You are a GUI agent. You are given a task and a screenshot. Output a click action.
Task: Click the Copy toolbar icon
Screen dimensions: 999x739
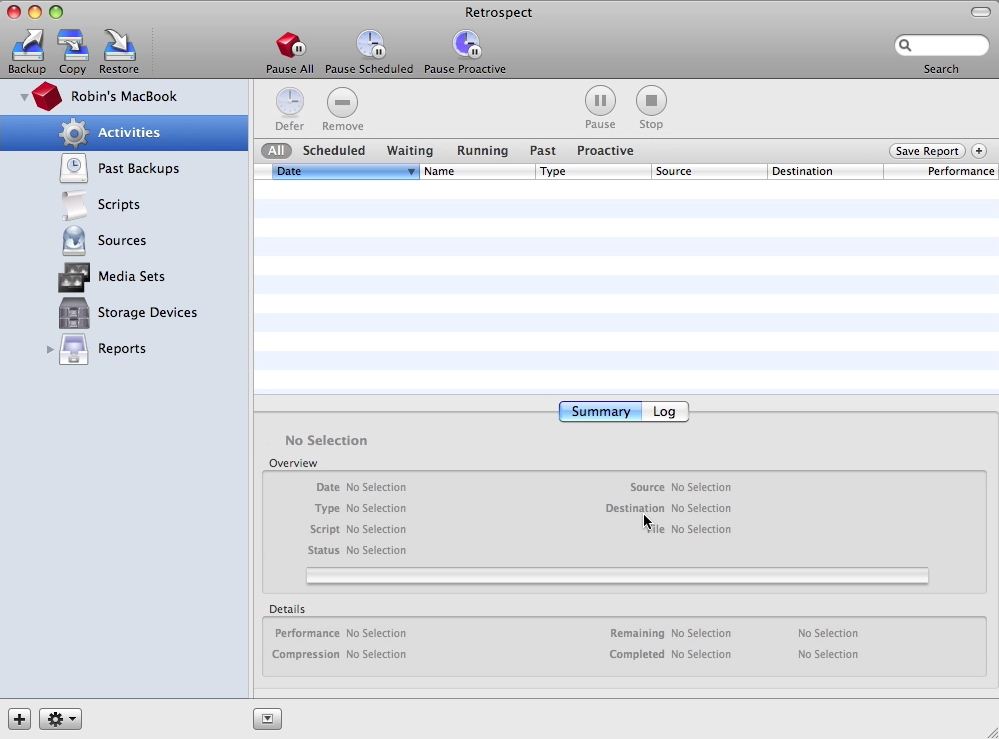pos(72,45)
